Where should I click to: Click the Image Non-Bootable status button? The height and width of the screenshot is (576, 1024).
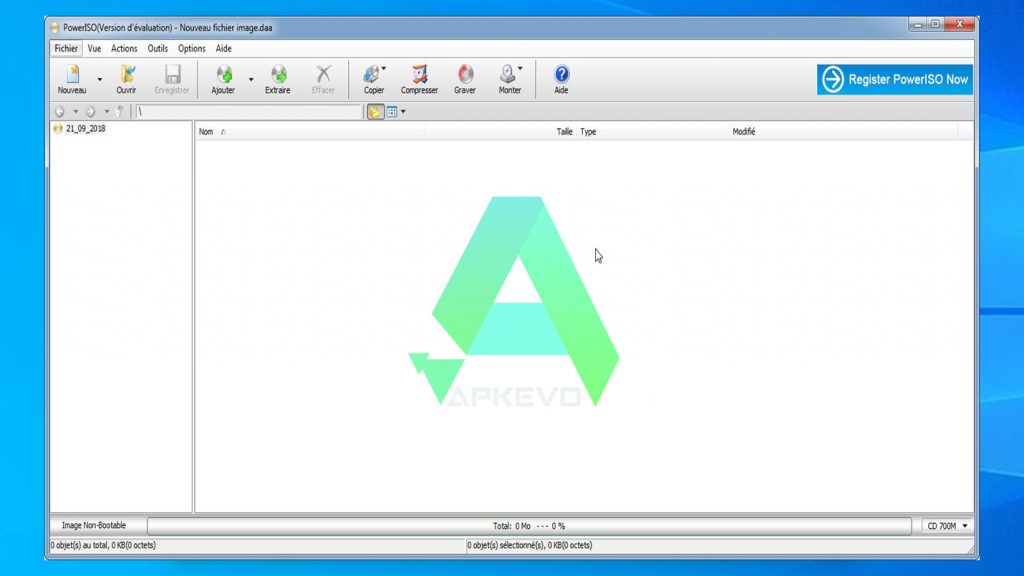coord(94,525)
